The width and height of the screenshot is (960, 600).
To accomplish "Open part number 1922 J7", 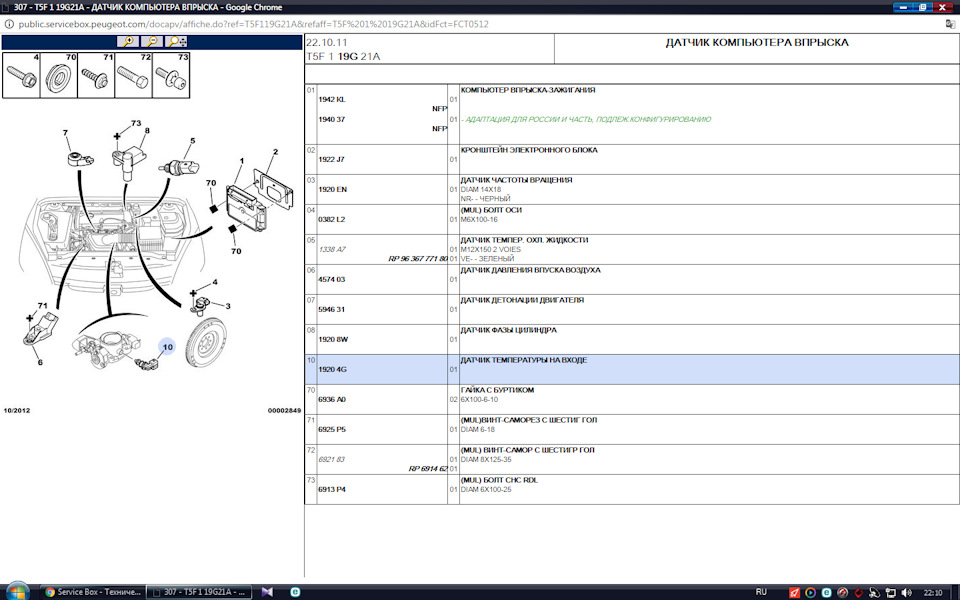I will point(331,159).
